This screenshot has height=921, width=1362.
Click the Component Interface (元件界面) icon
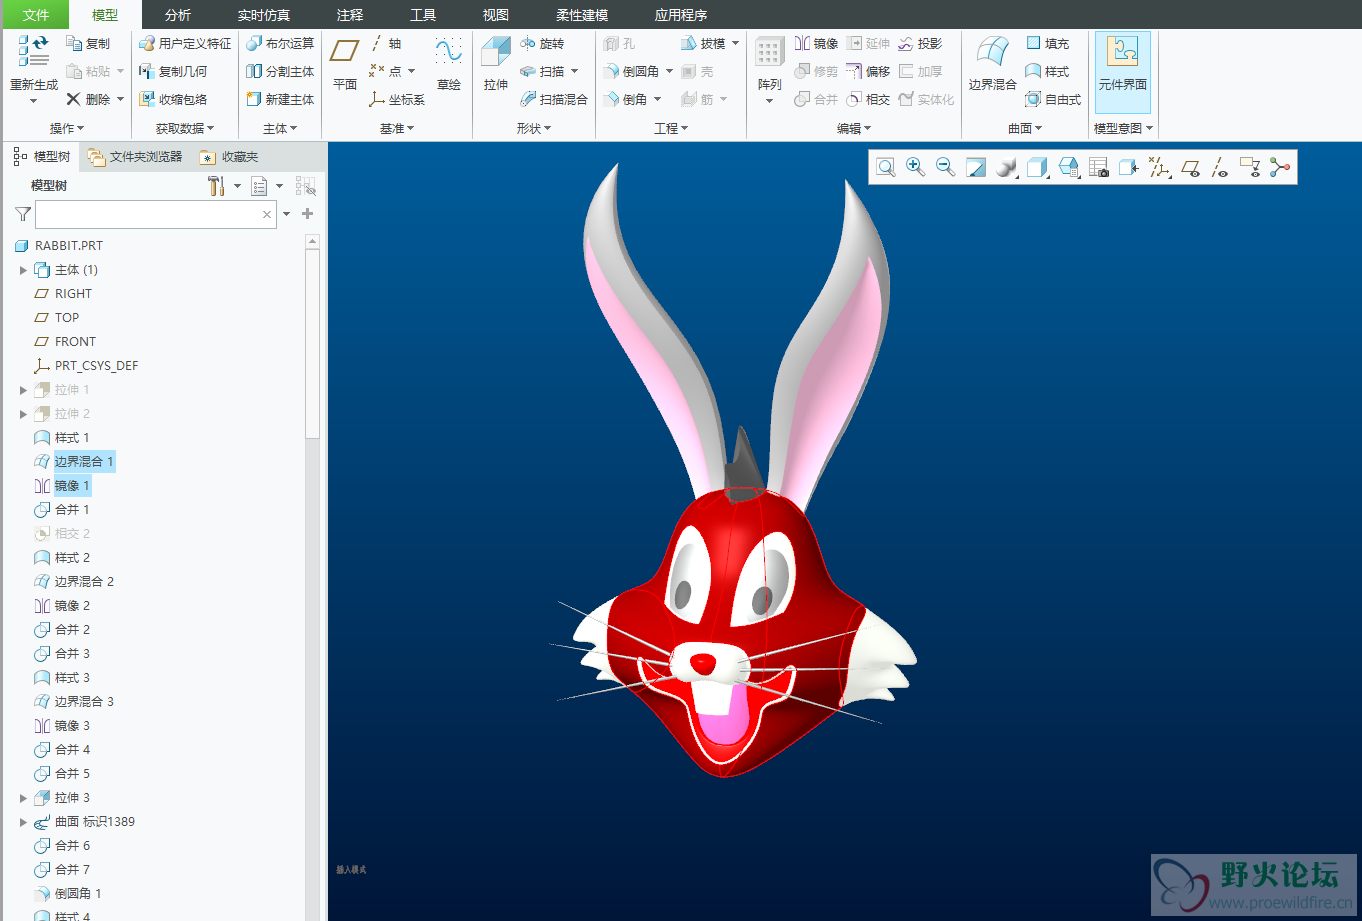[1122, 51]
